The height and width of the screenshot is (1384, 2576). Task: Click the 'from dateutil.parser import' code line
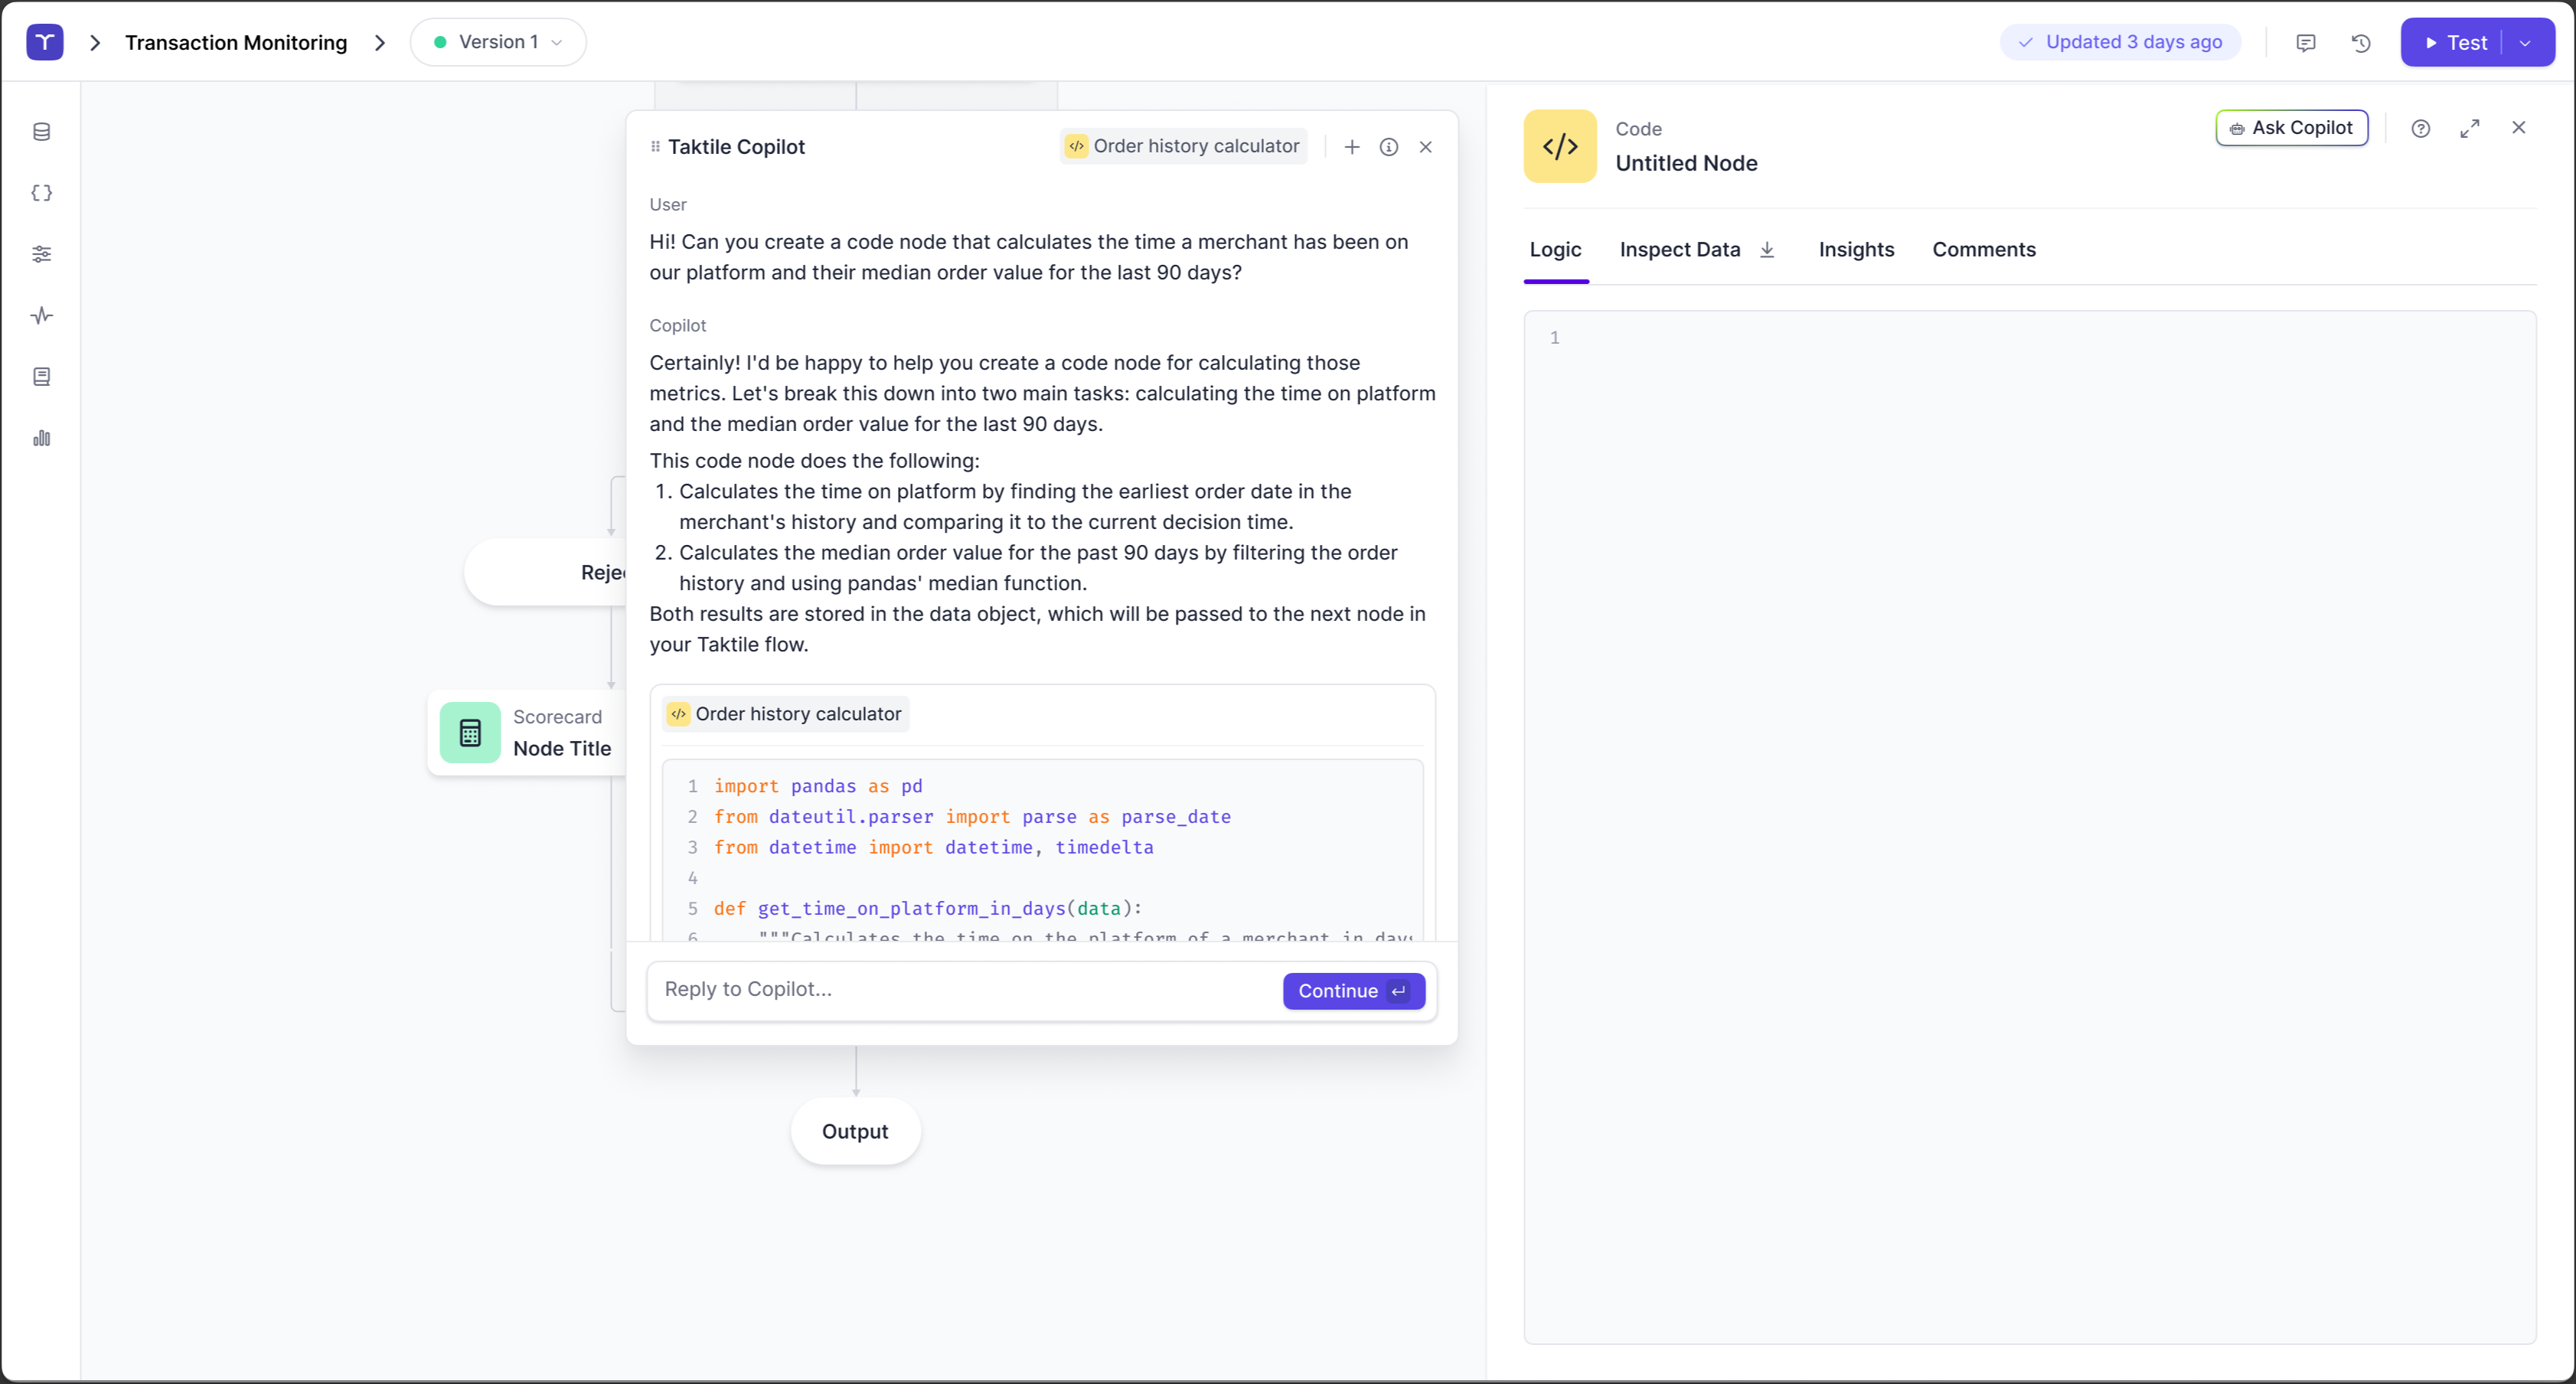[972, 817]
